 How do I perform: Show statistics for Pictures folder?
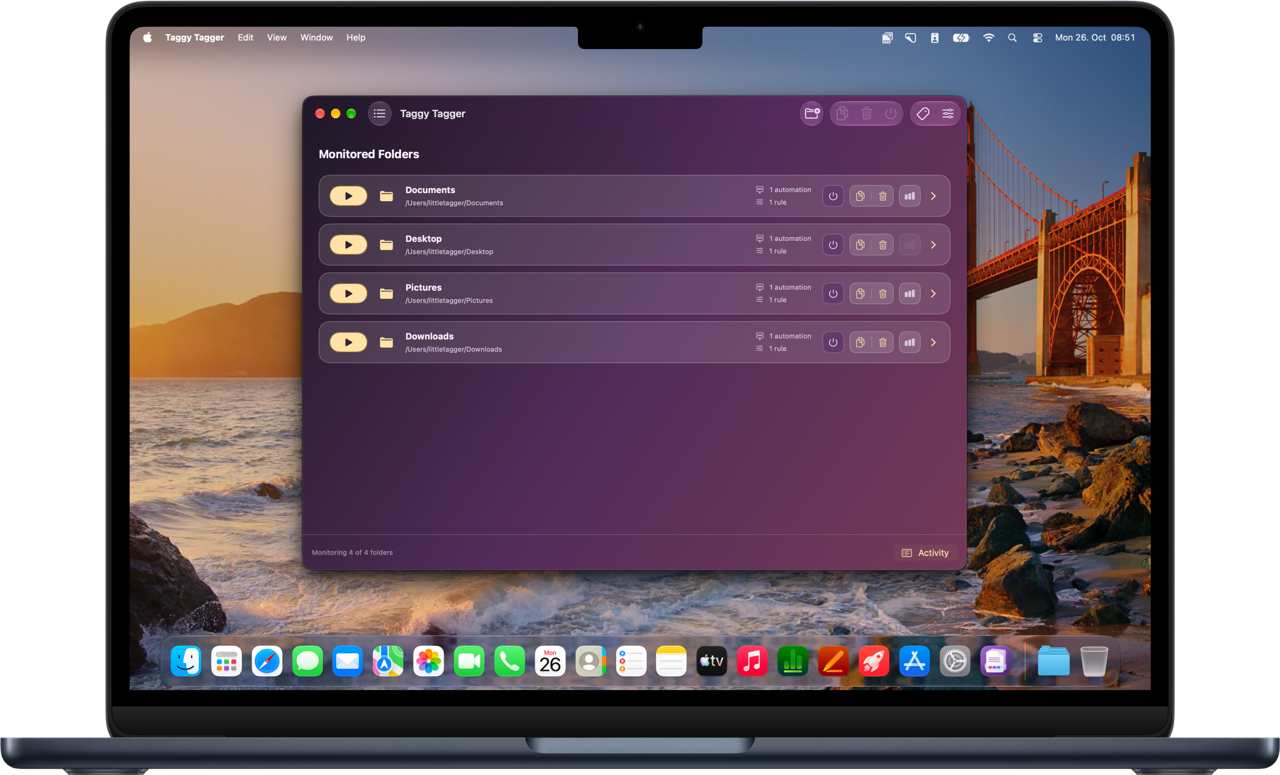(909, 294)
